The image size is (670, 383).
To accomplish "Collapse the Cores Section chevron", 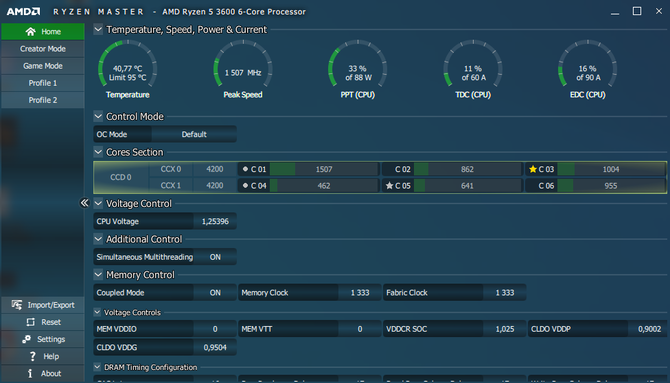I will 98,152.
